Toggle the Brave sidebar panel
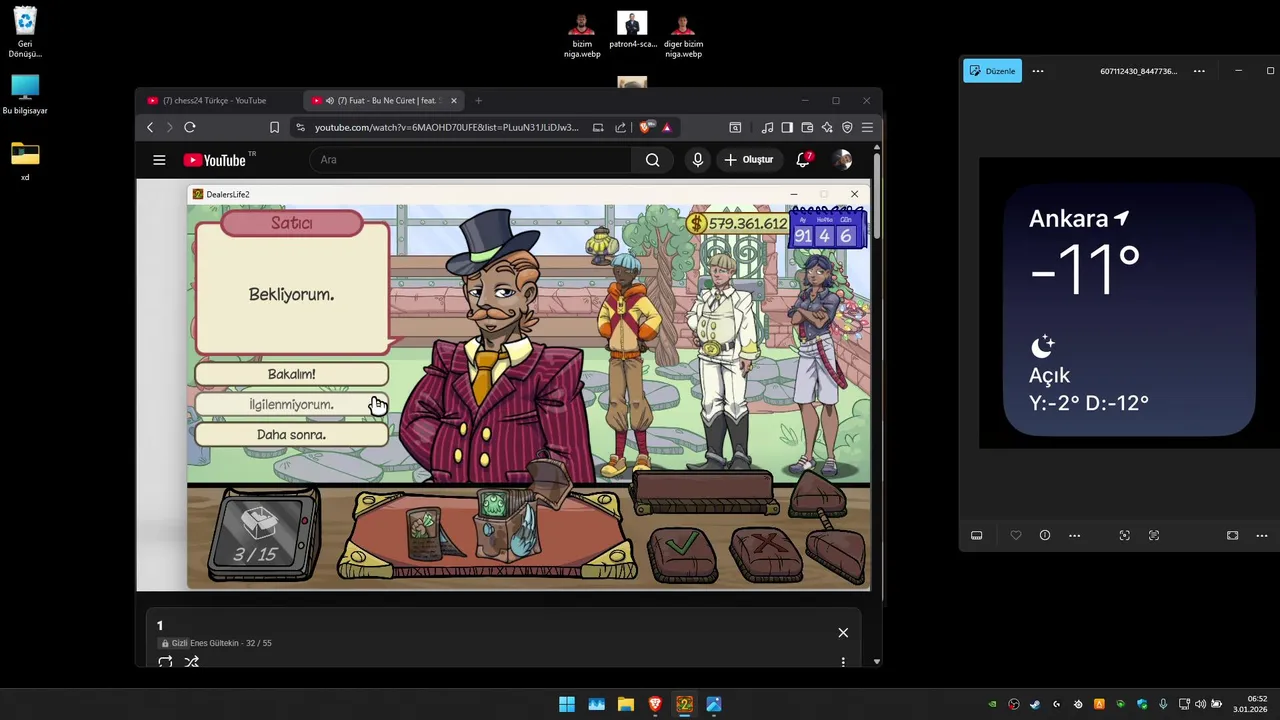Screen dimensions: 1280x720 point(787,127)
